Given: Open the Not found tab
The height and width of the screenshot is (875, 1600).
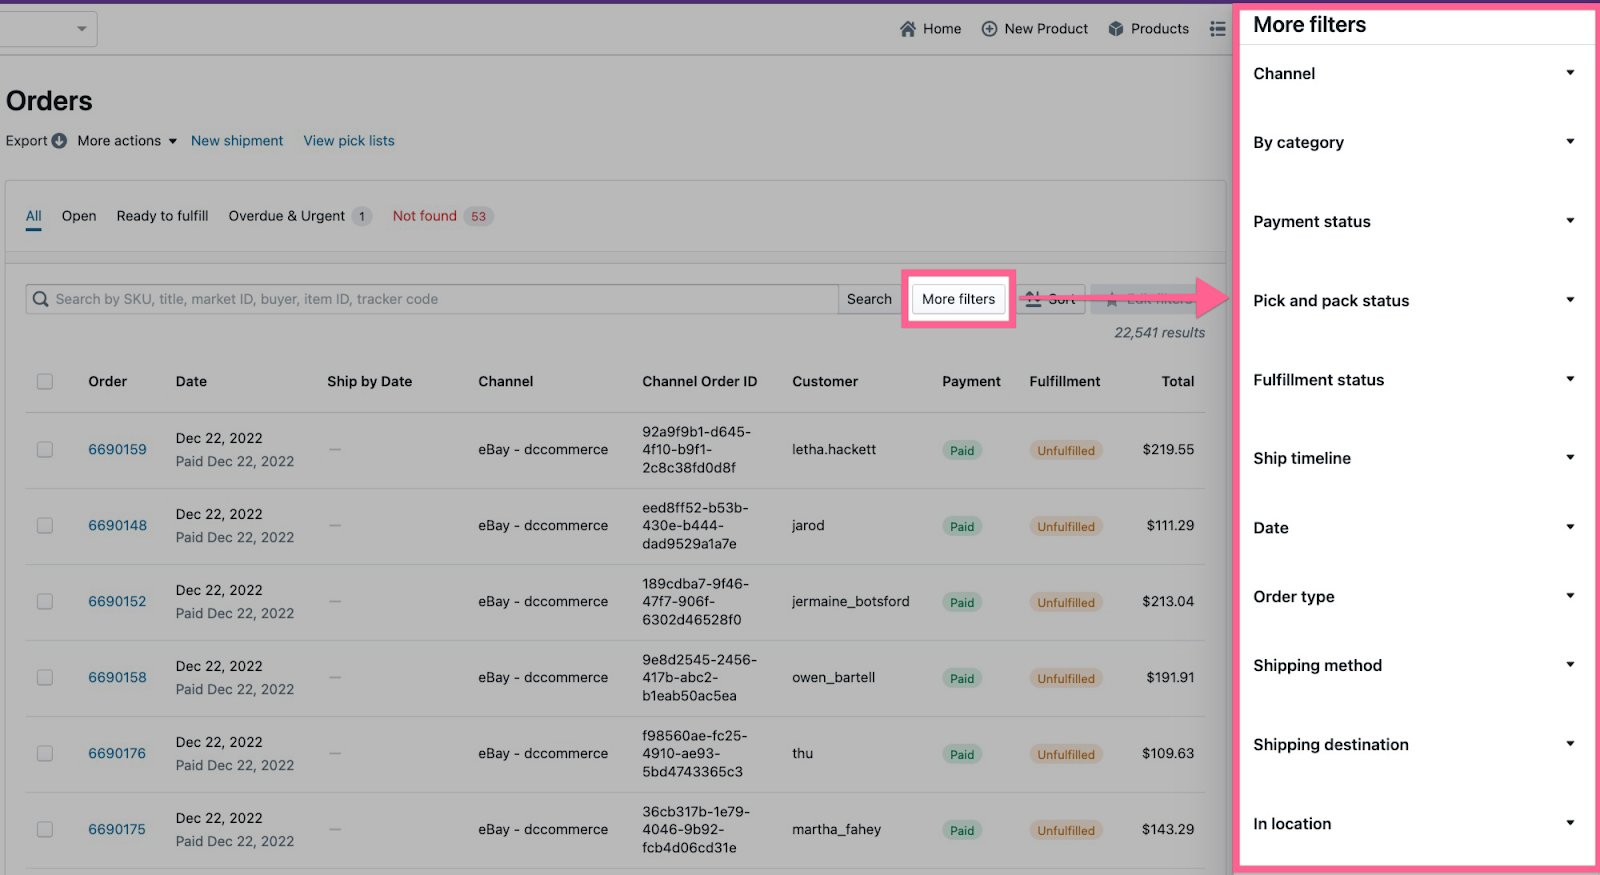Looking at the screenshot, I should tap(425, 216).
